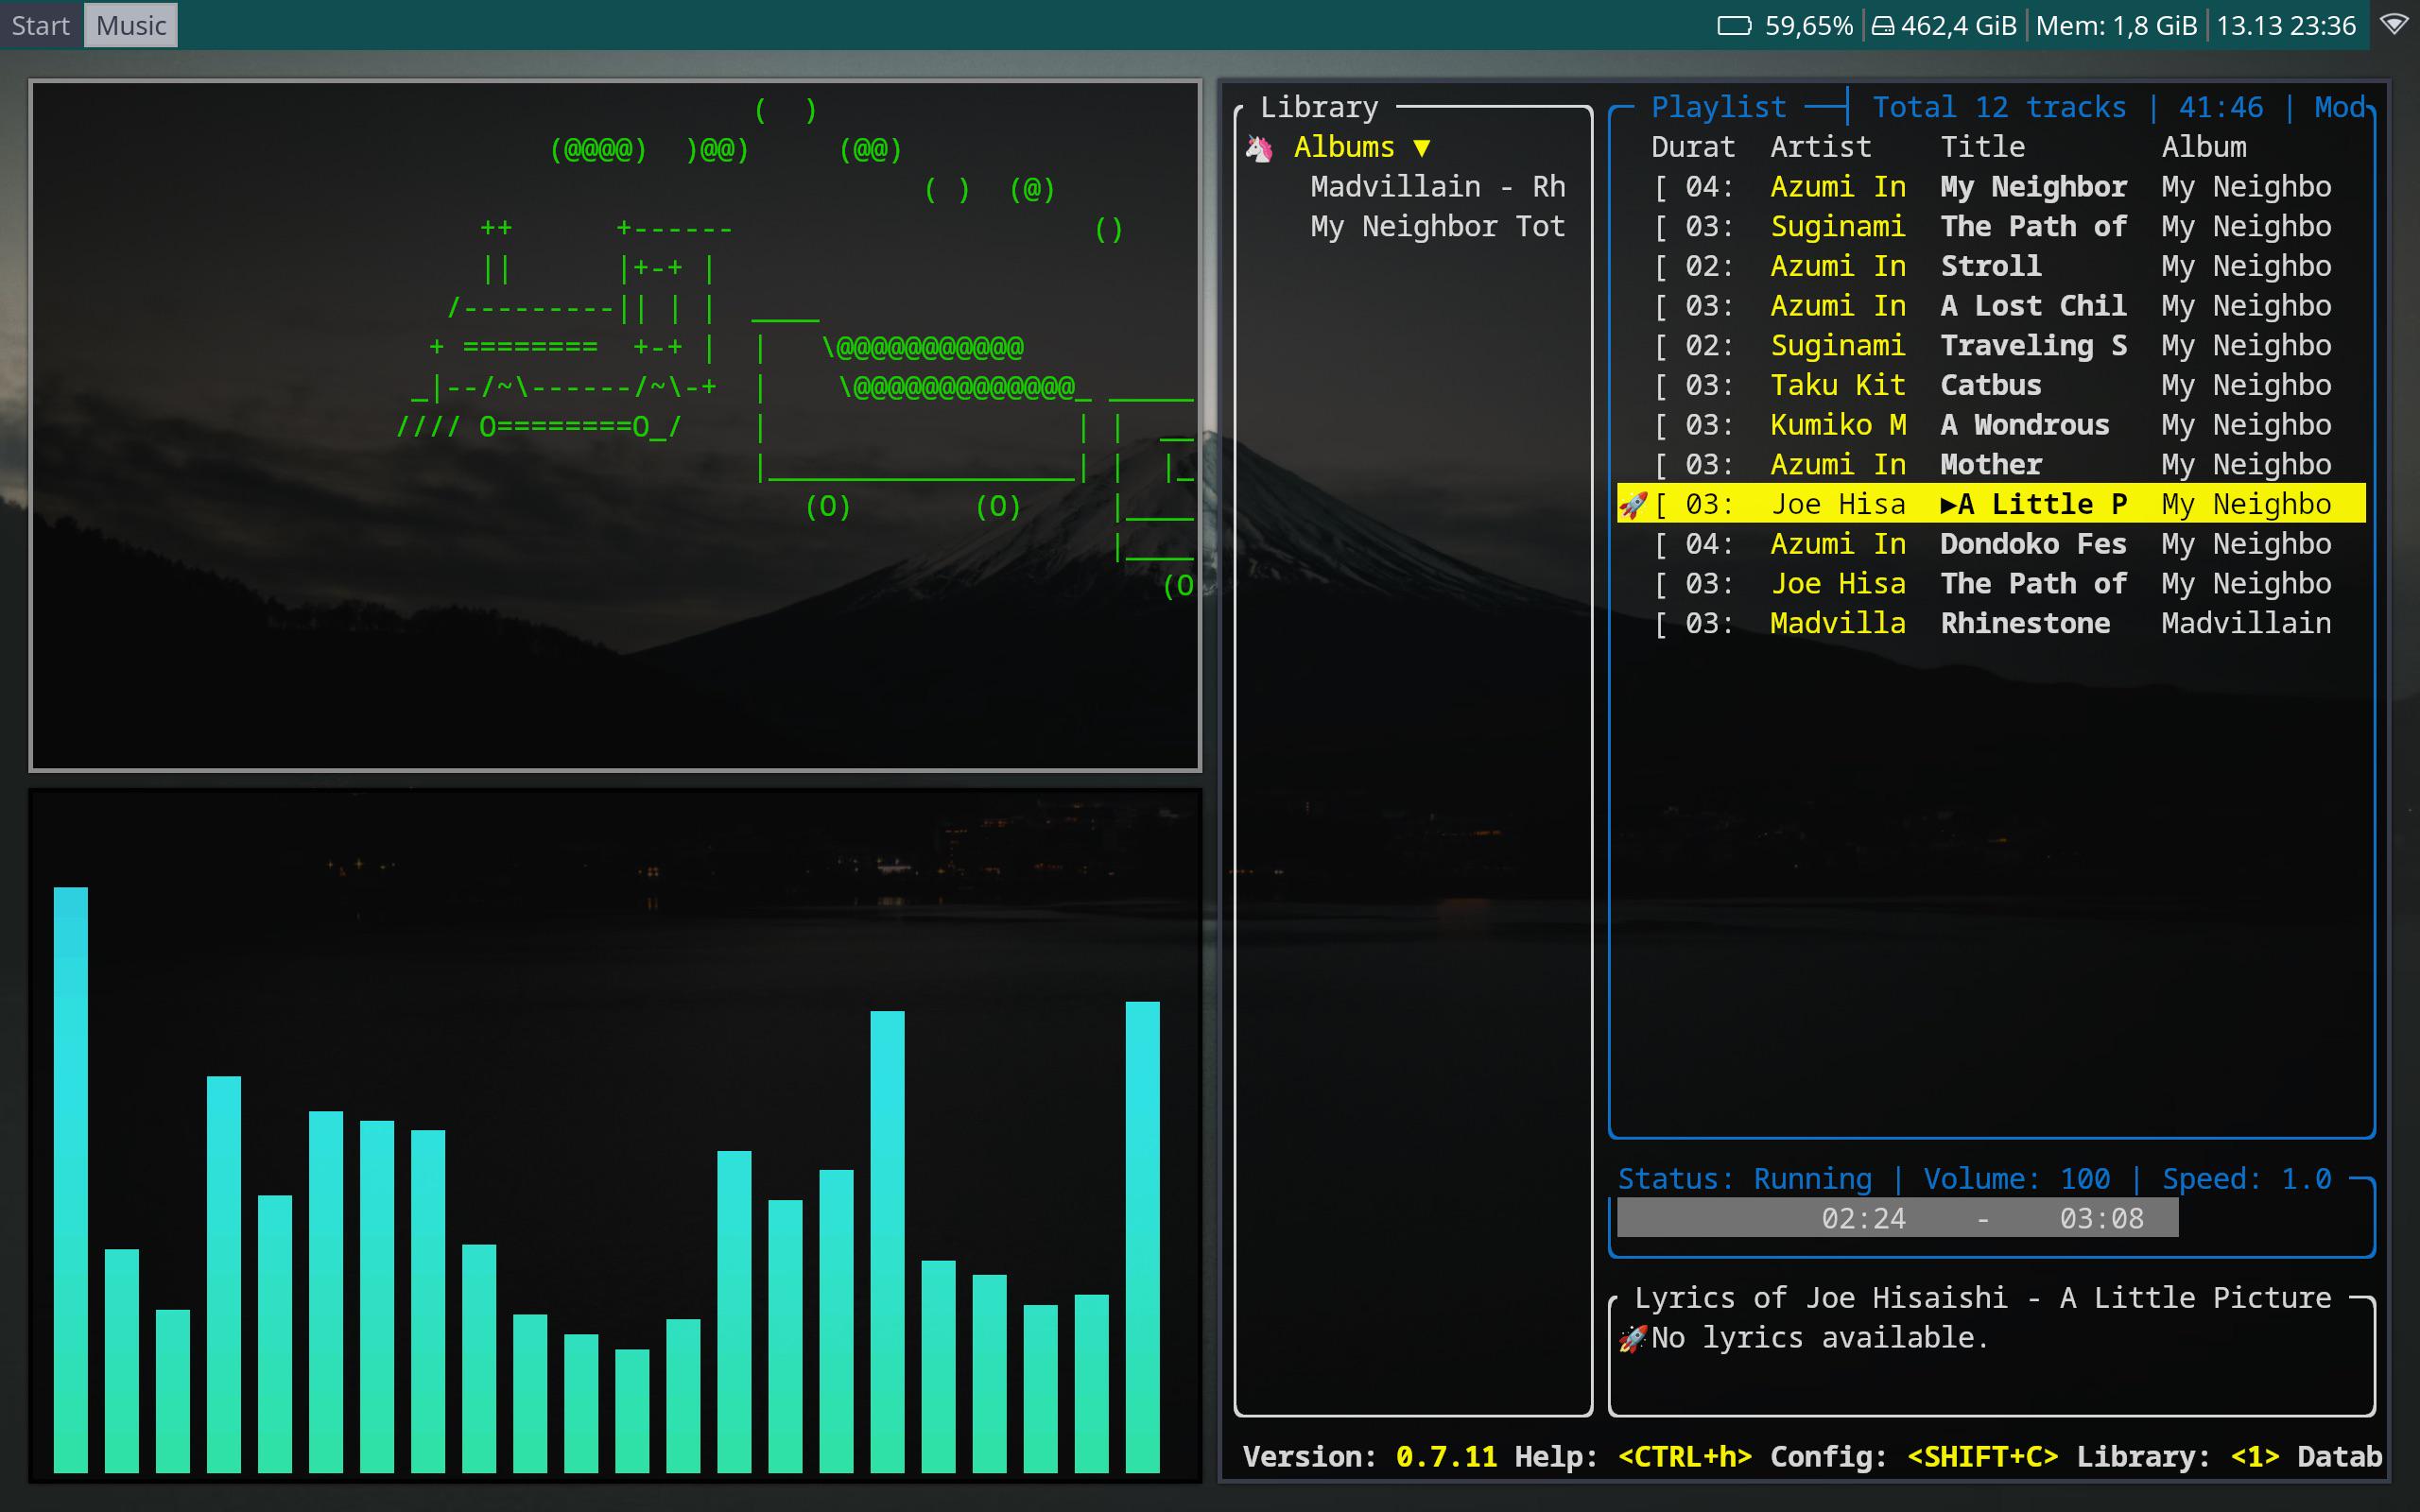This screenshot has height=1512, width=2420.
Task: Open the Albums sort dropdown arrow
Action: point(1421,147)
